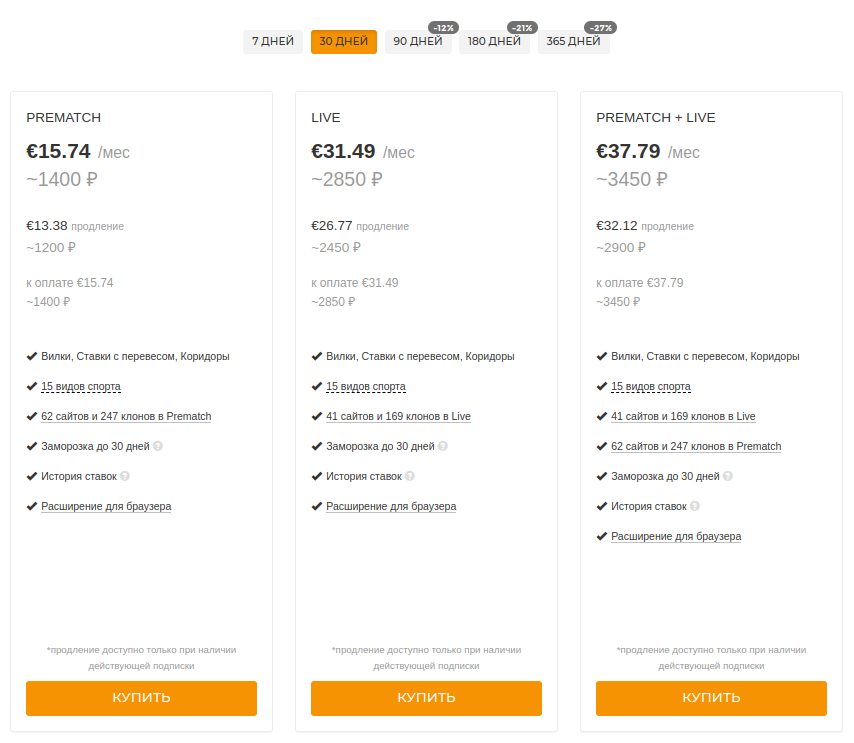Buy the LIVE plan with КУПИТЬ
This screenshot has height=743, width=854.
click(426, 698)
